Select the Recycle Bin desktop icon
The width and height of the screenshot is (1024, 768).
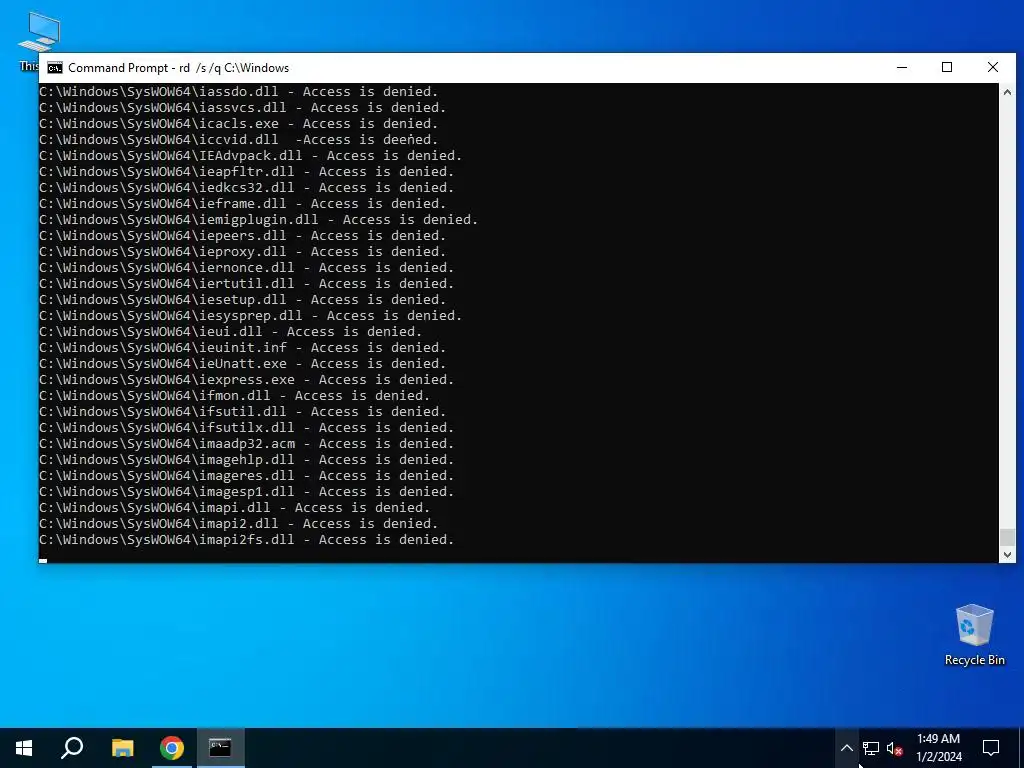click(x=974, y=635)
